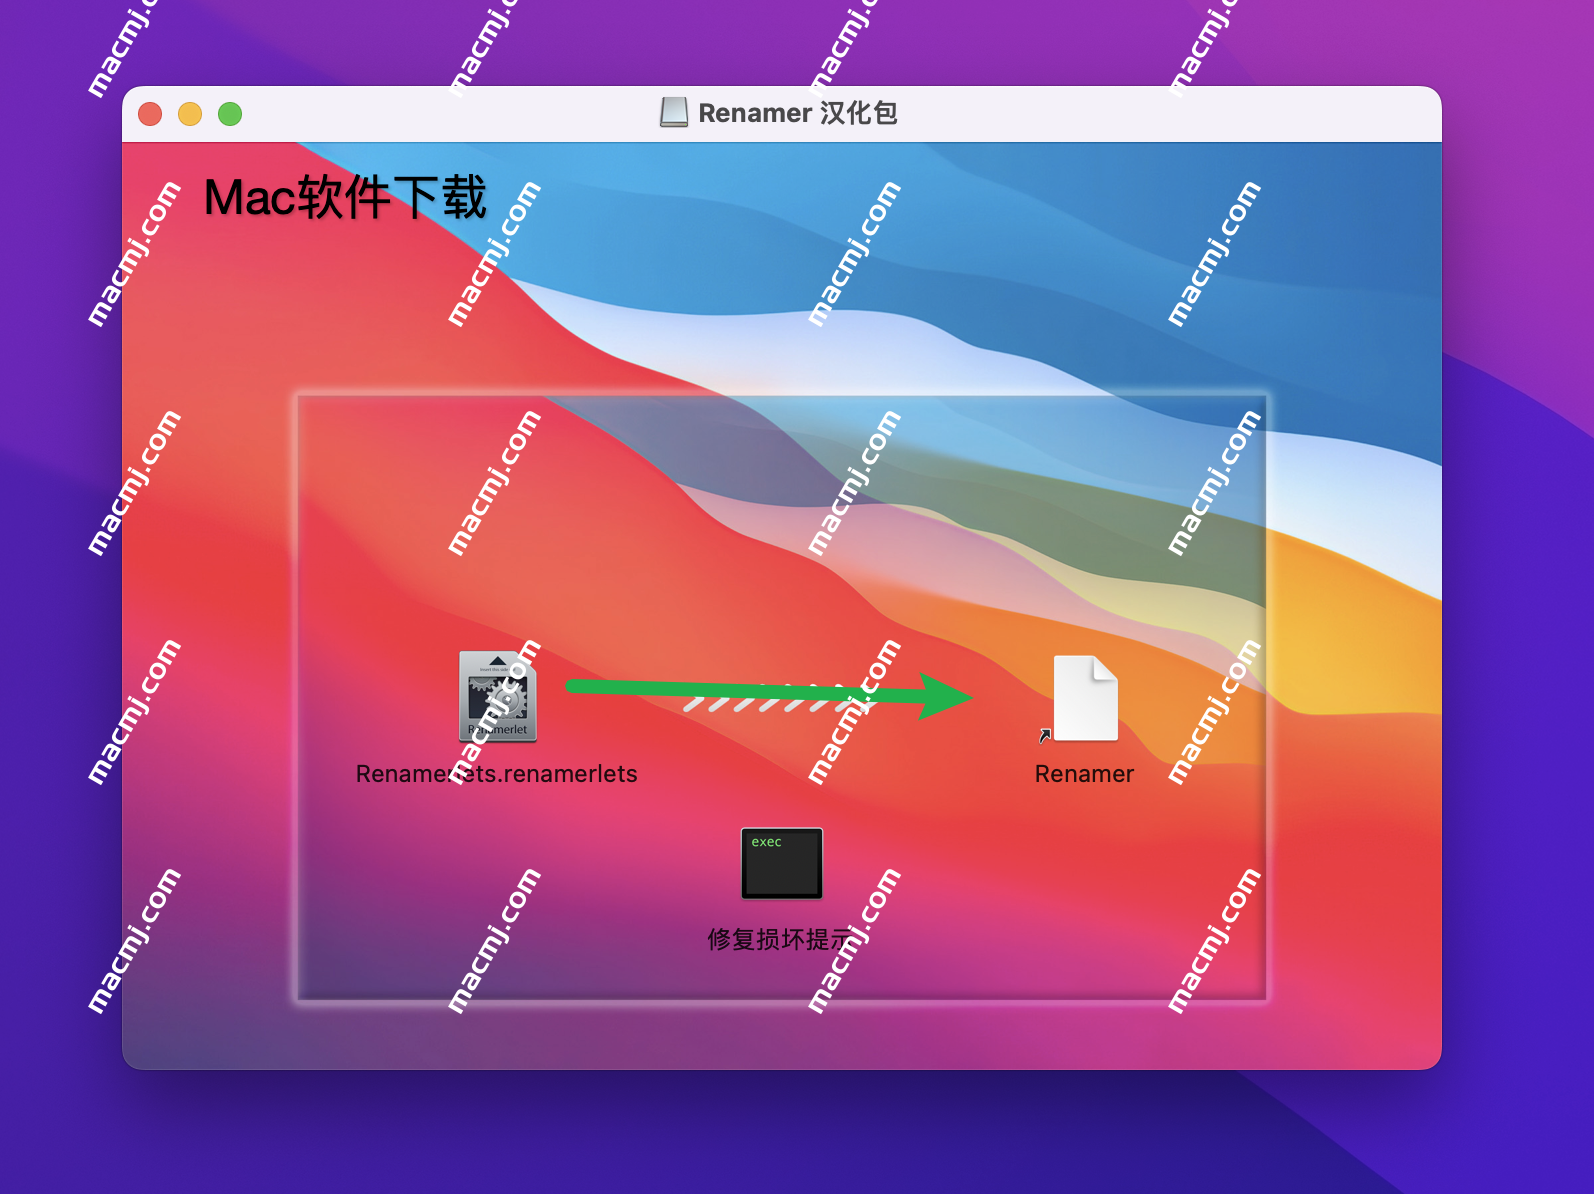This screenshot has height=1194, width=1594.
Task: Click the Renamer 汉化包 window title
Action: (797, 113)
